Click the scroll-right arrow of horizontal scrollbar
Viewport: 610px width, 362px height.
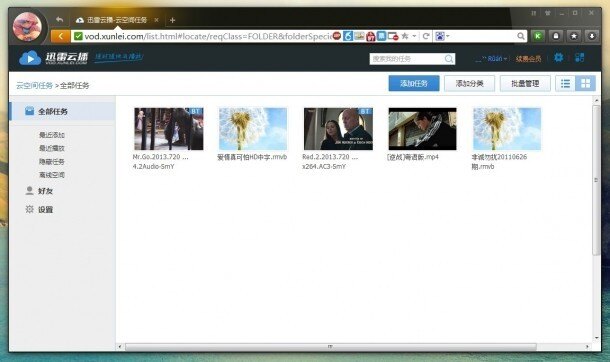[x=587, y=346]
